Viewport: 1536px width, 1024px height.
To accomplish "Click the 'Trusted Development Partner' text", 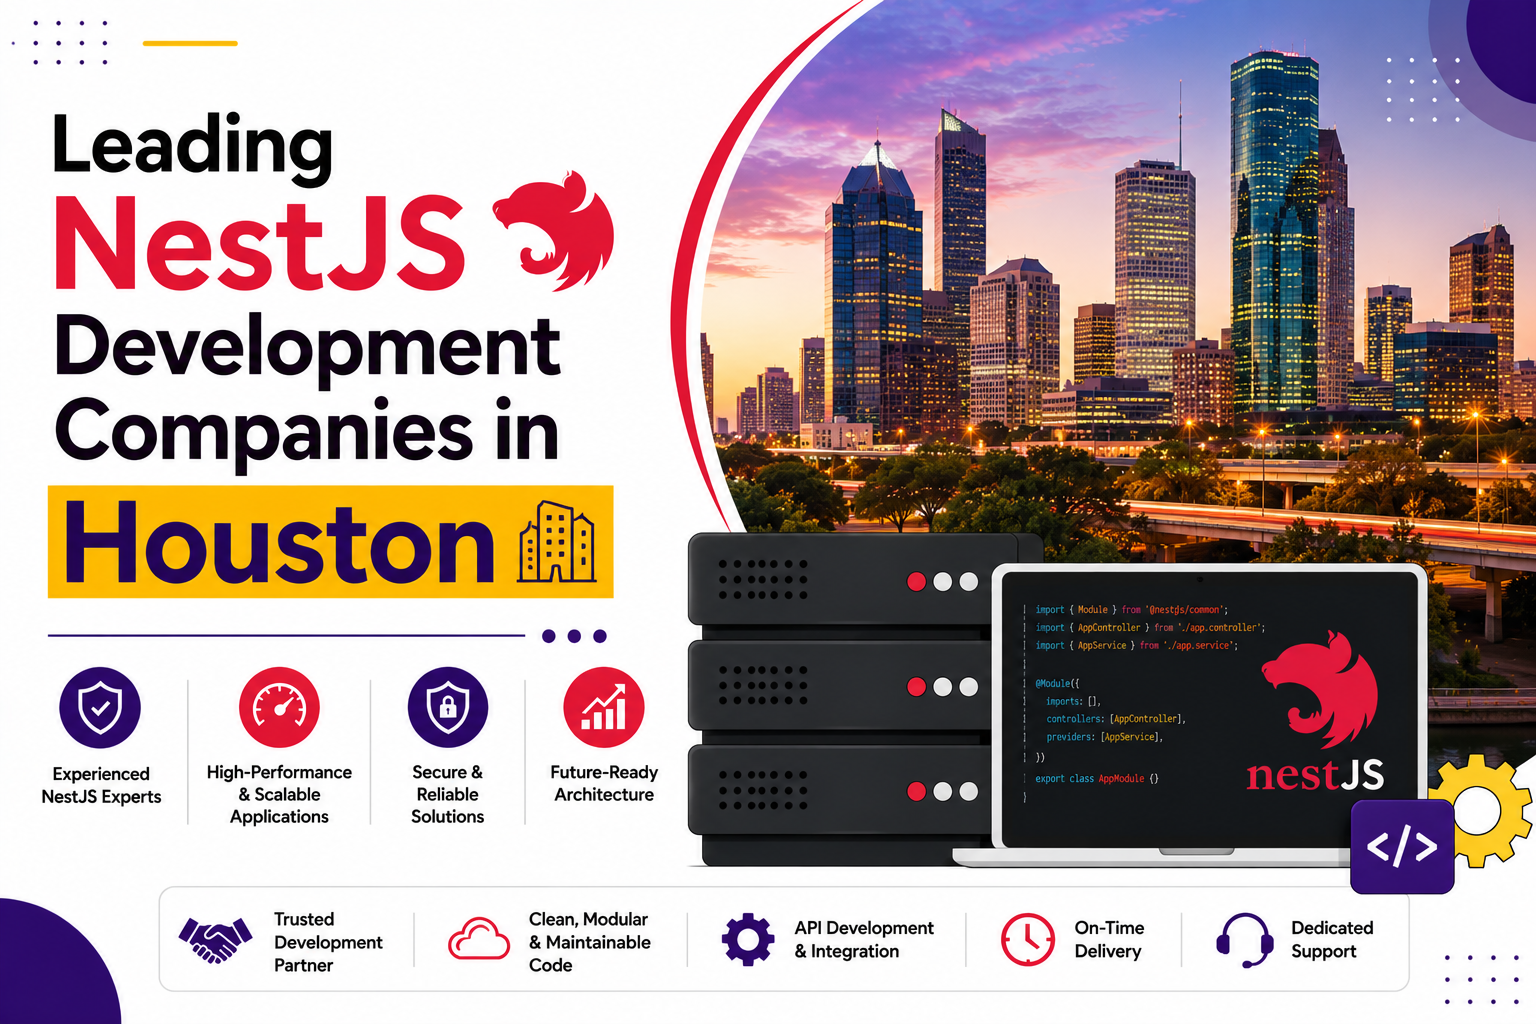I will (x=328, y=942).
